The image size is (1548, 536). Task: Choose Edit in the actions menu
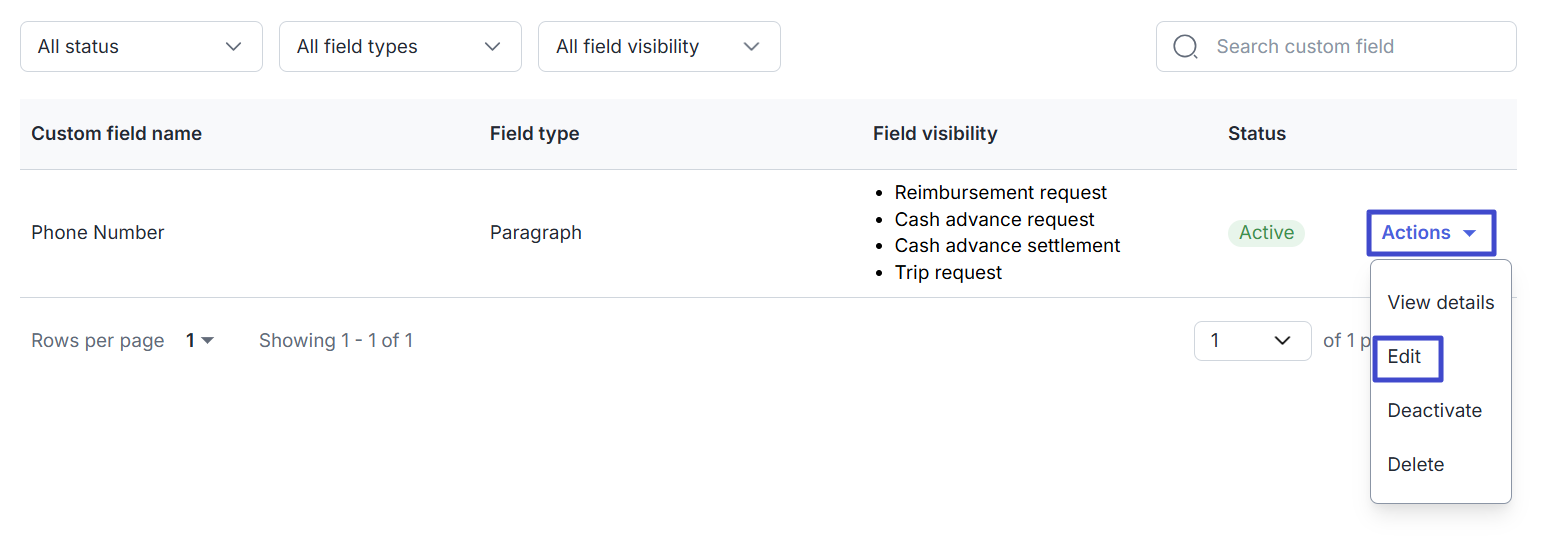coord(1405,357)
